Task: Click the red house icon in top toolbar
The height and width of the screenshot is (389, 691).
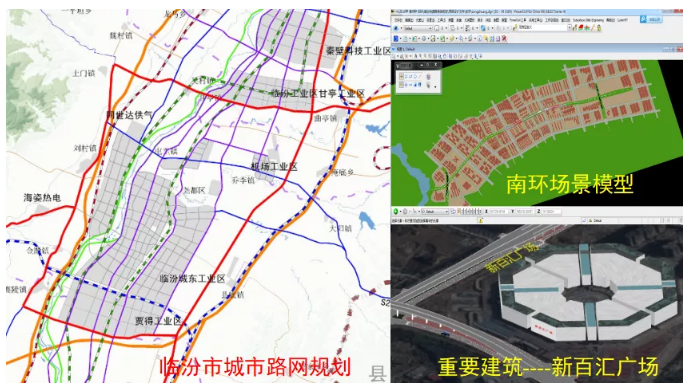Action: click(x=581, y=28)
